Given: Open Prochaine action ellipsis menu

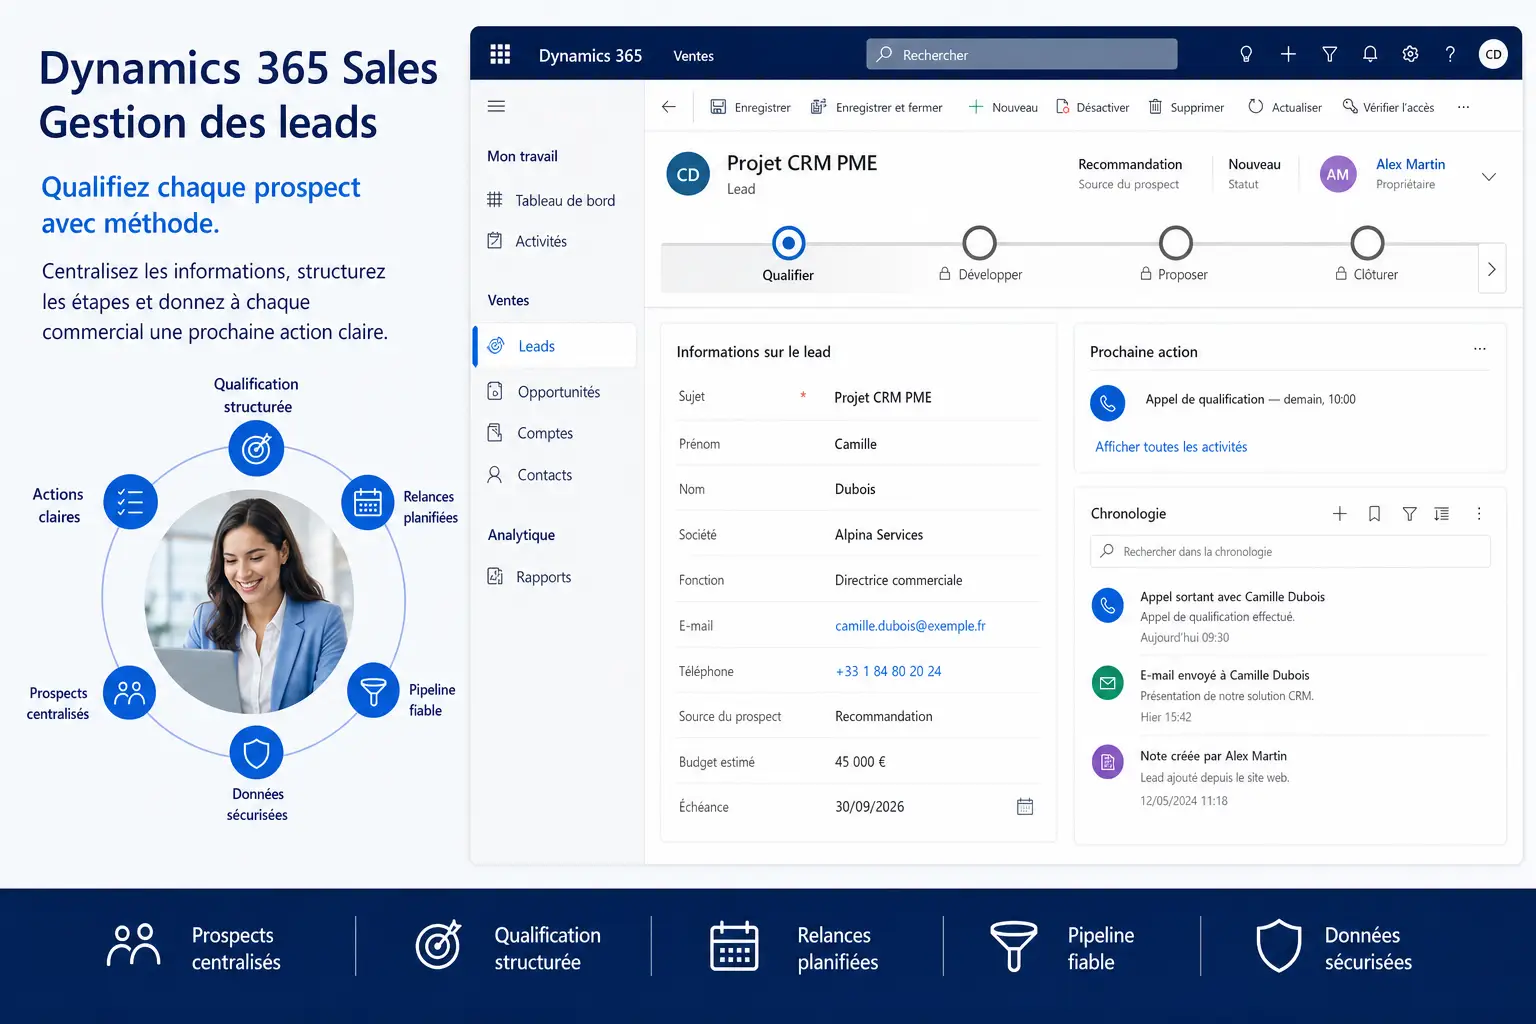Looking at the screenshot, I should tap(1479, 349).
